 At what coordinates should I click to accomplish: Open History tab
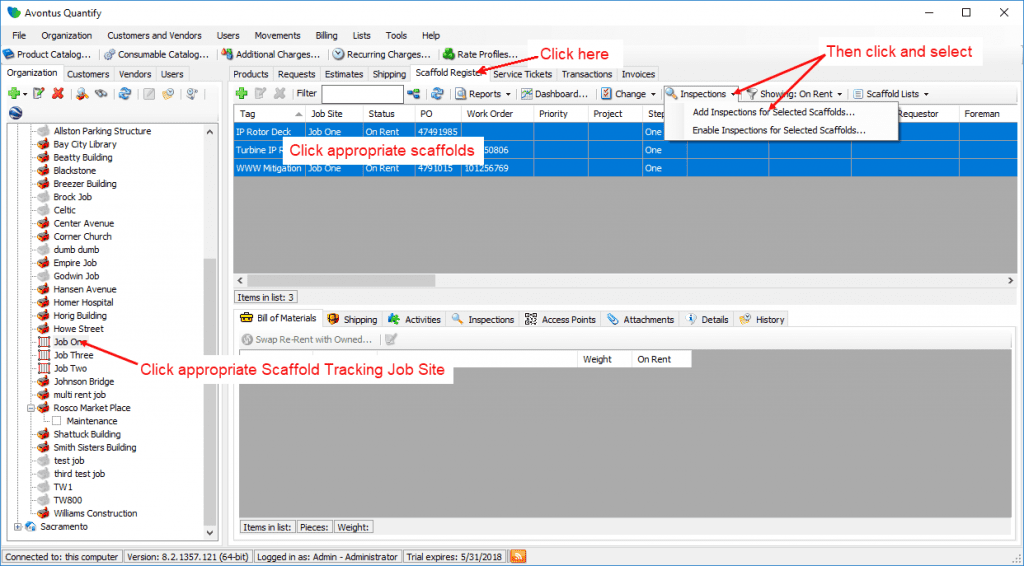[x=761, y=319]
